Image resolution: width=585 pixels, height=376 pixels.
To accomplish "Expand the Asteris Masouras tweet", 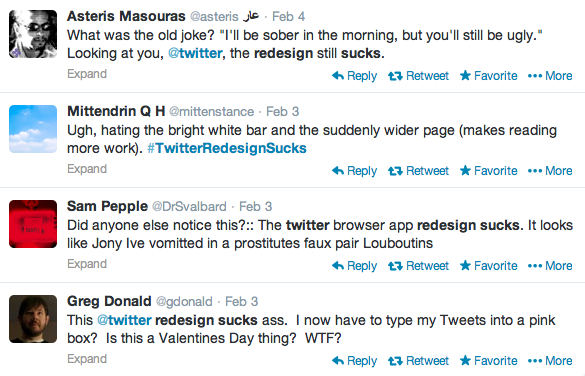I will [87, 74].
